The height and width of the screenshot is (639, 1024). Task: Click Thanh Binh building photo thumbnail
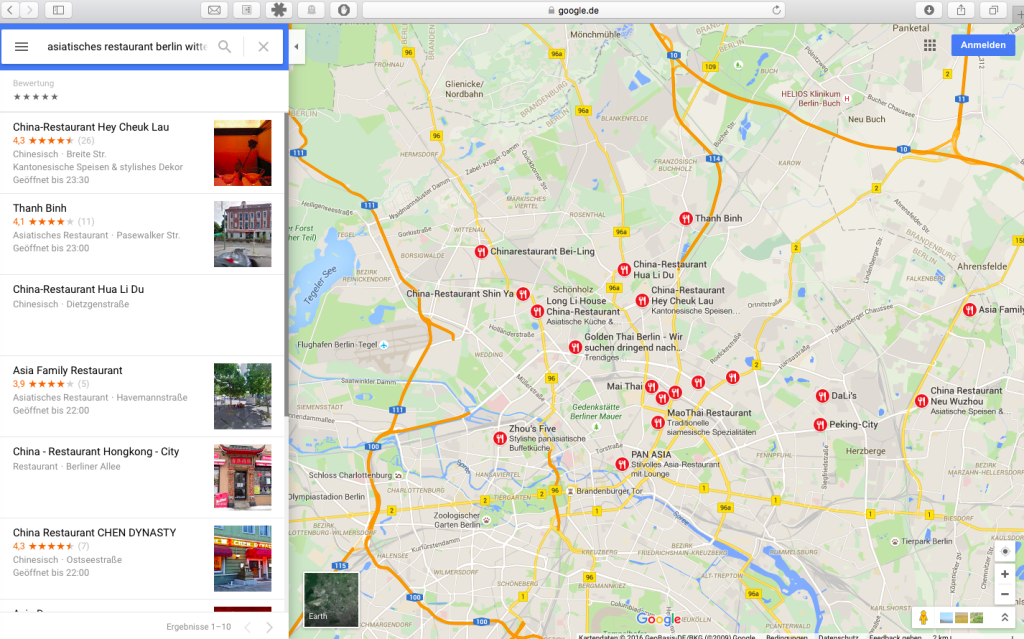coord(242,234)
